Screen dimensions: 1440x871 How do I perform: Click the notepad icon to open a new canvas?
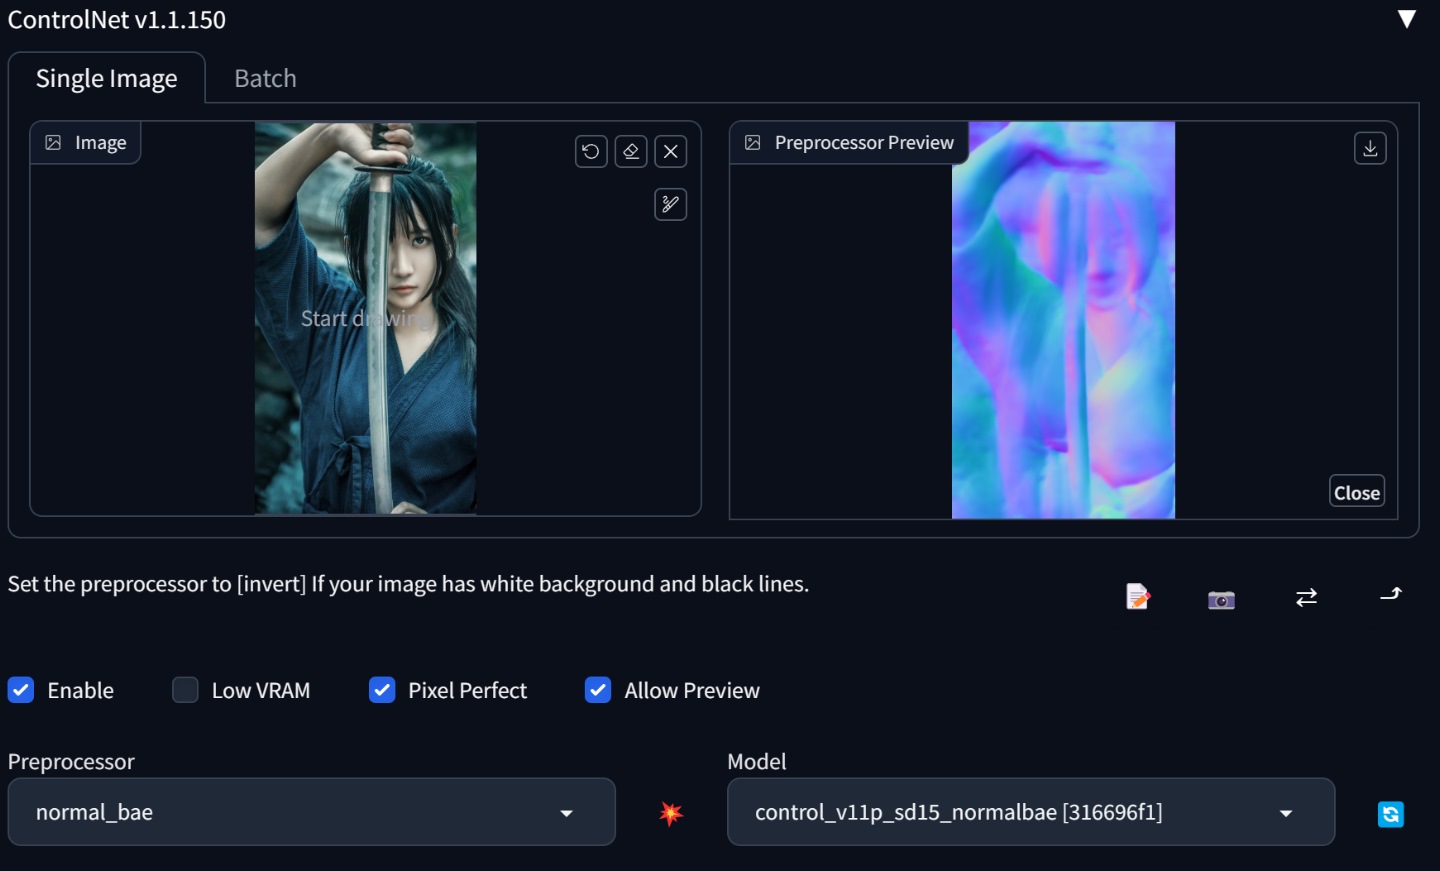point(1138,597)
